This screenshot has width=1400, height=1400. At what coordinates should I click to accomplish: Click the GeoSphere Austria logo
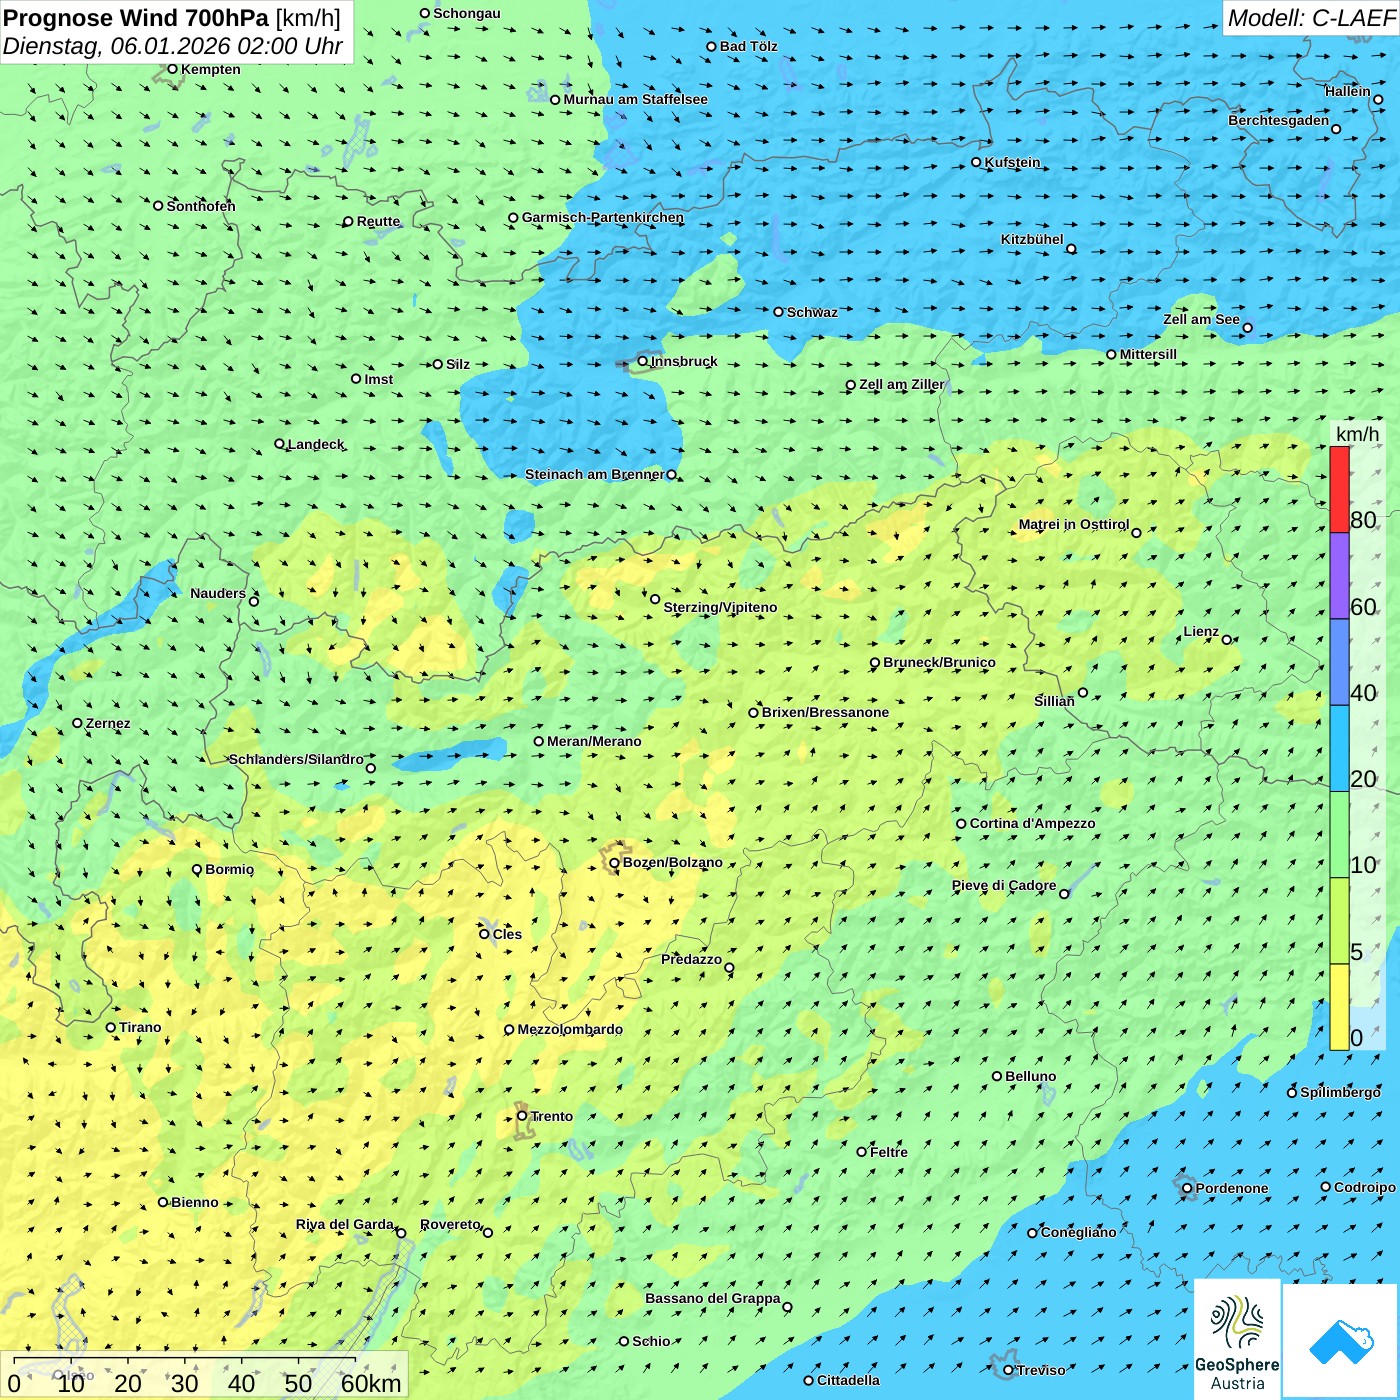[x=1237, y=1338]
